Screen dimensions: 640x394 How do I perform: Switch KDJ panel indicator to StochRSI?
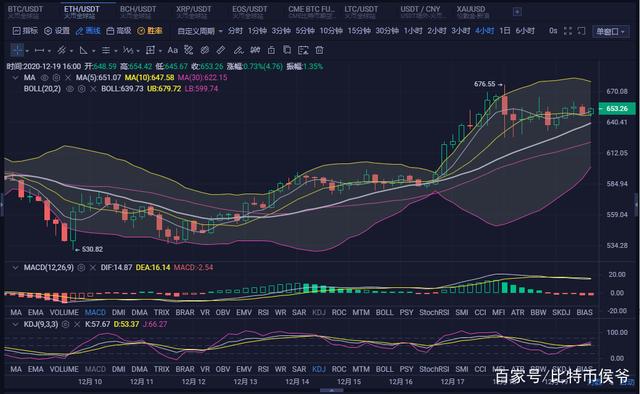tap(434, 369)
